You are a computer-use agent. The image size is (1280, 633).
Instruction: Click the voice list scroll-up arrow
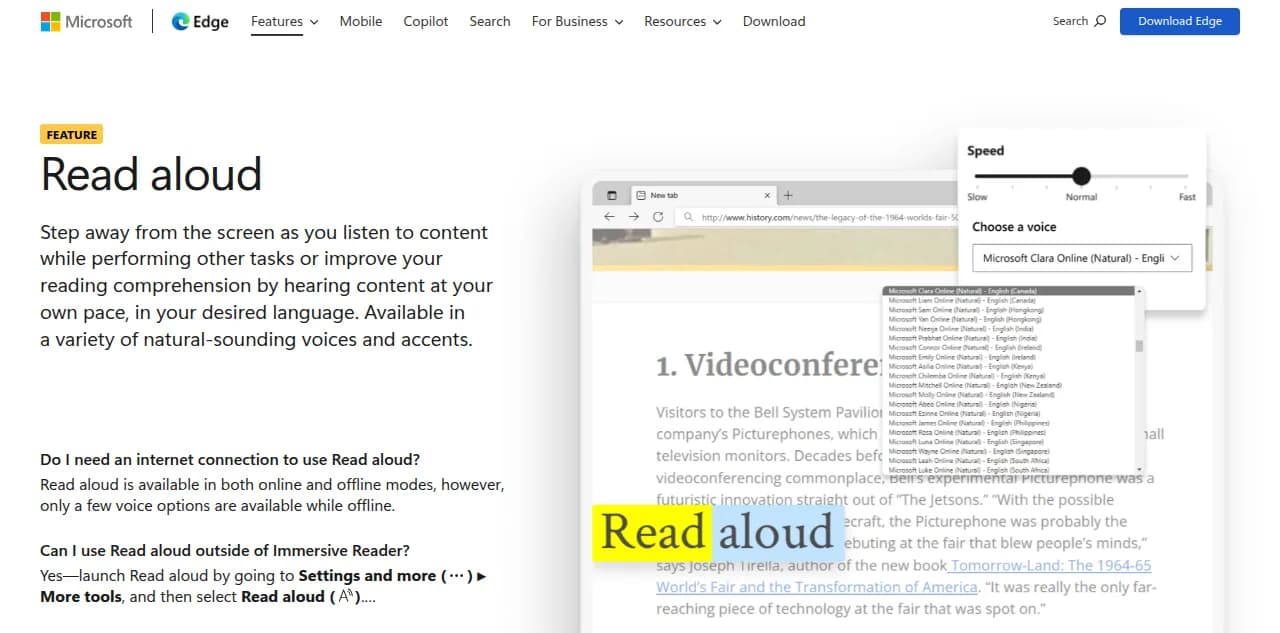pyautogui.click(x=1139, y=291)
